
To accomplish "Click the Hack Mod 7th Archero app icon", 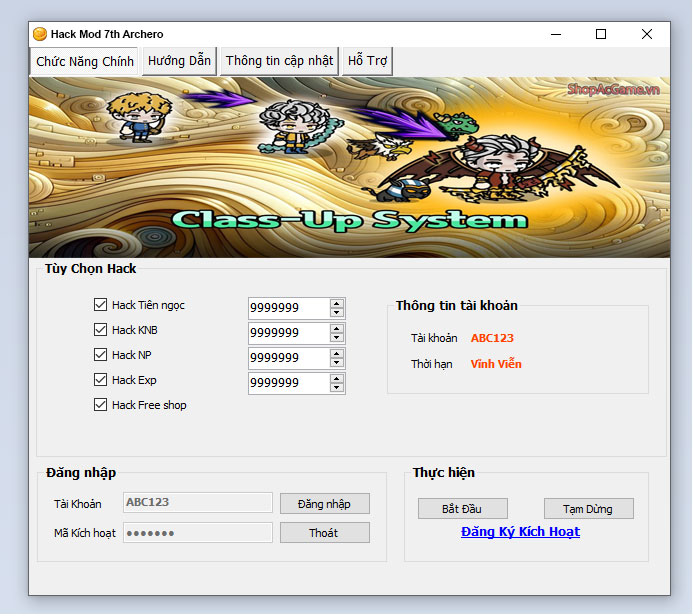I will [x=40, y=34].
